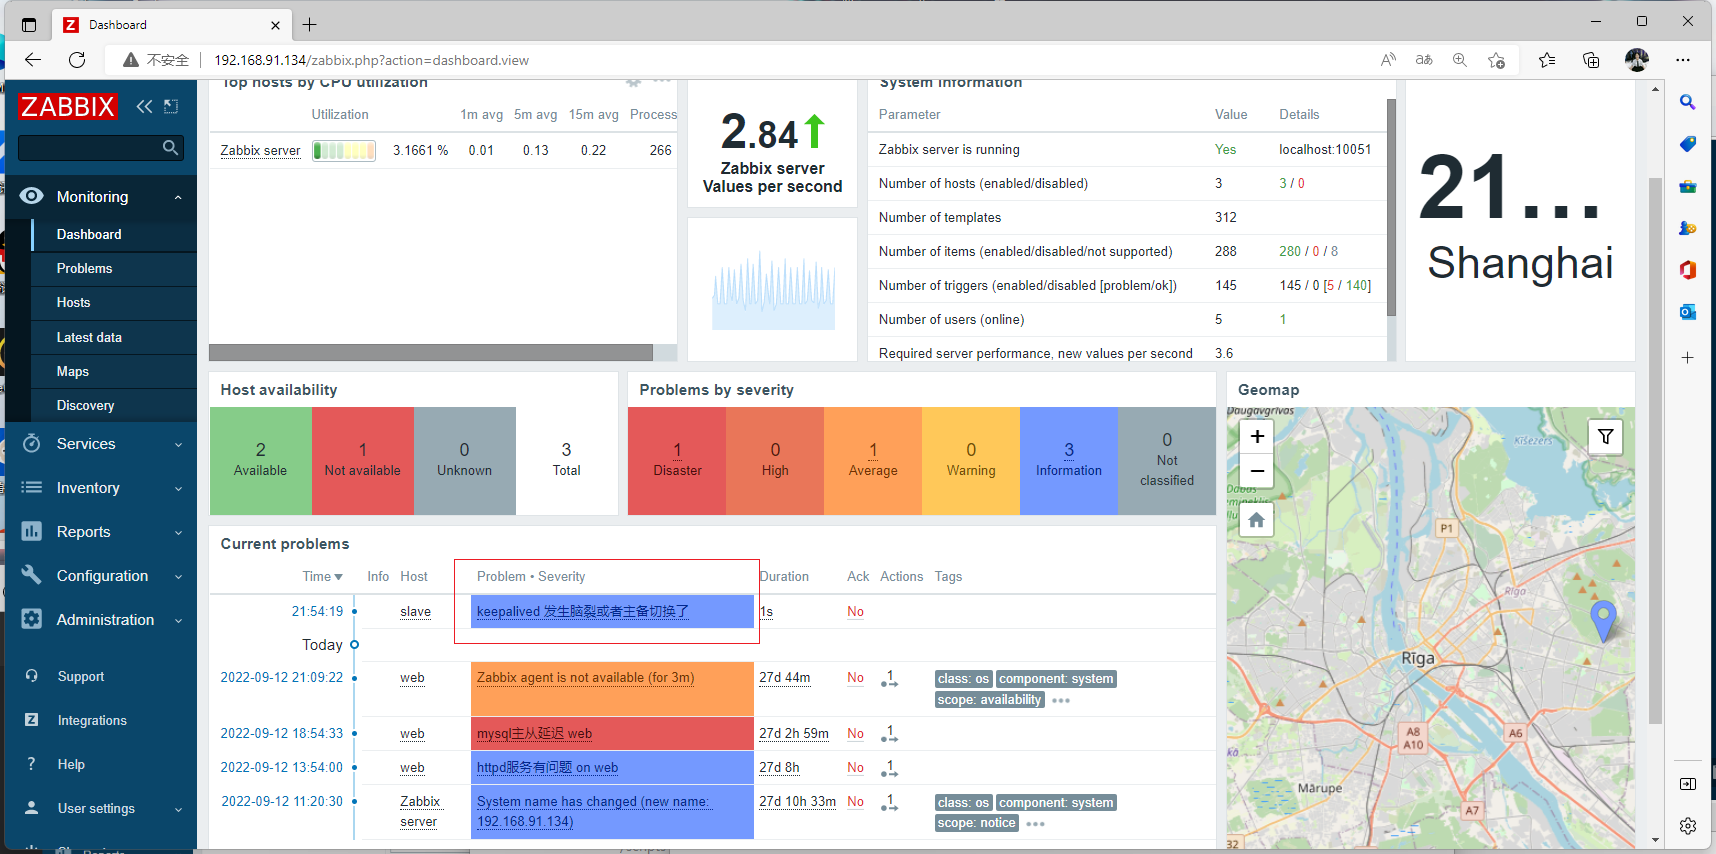Open the Zabbix server host link
1716x854 pixels.
260,150
